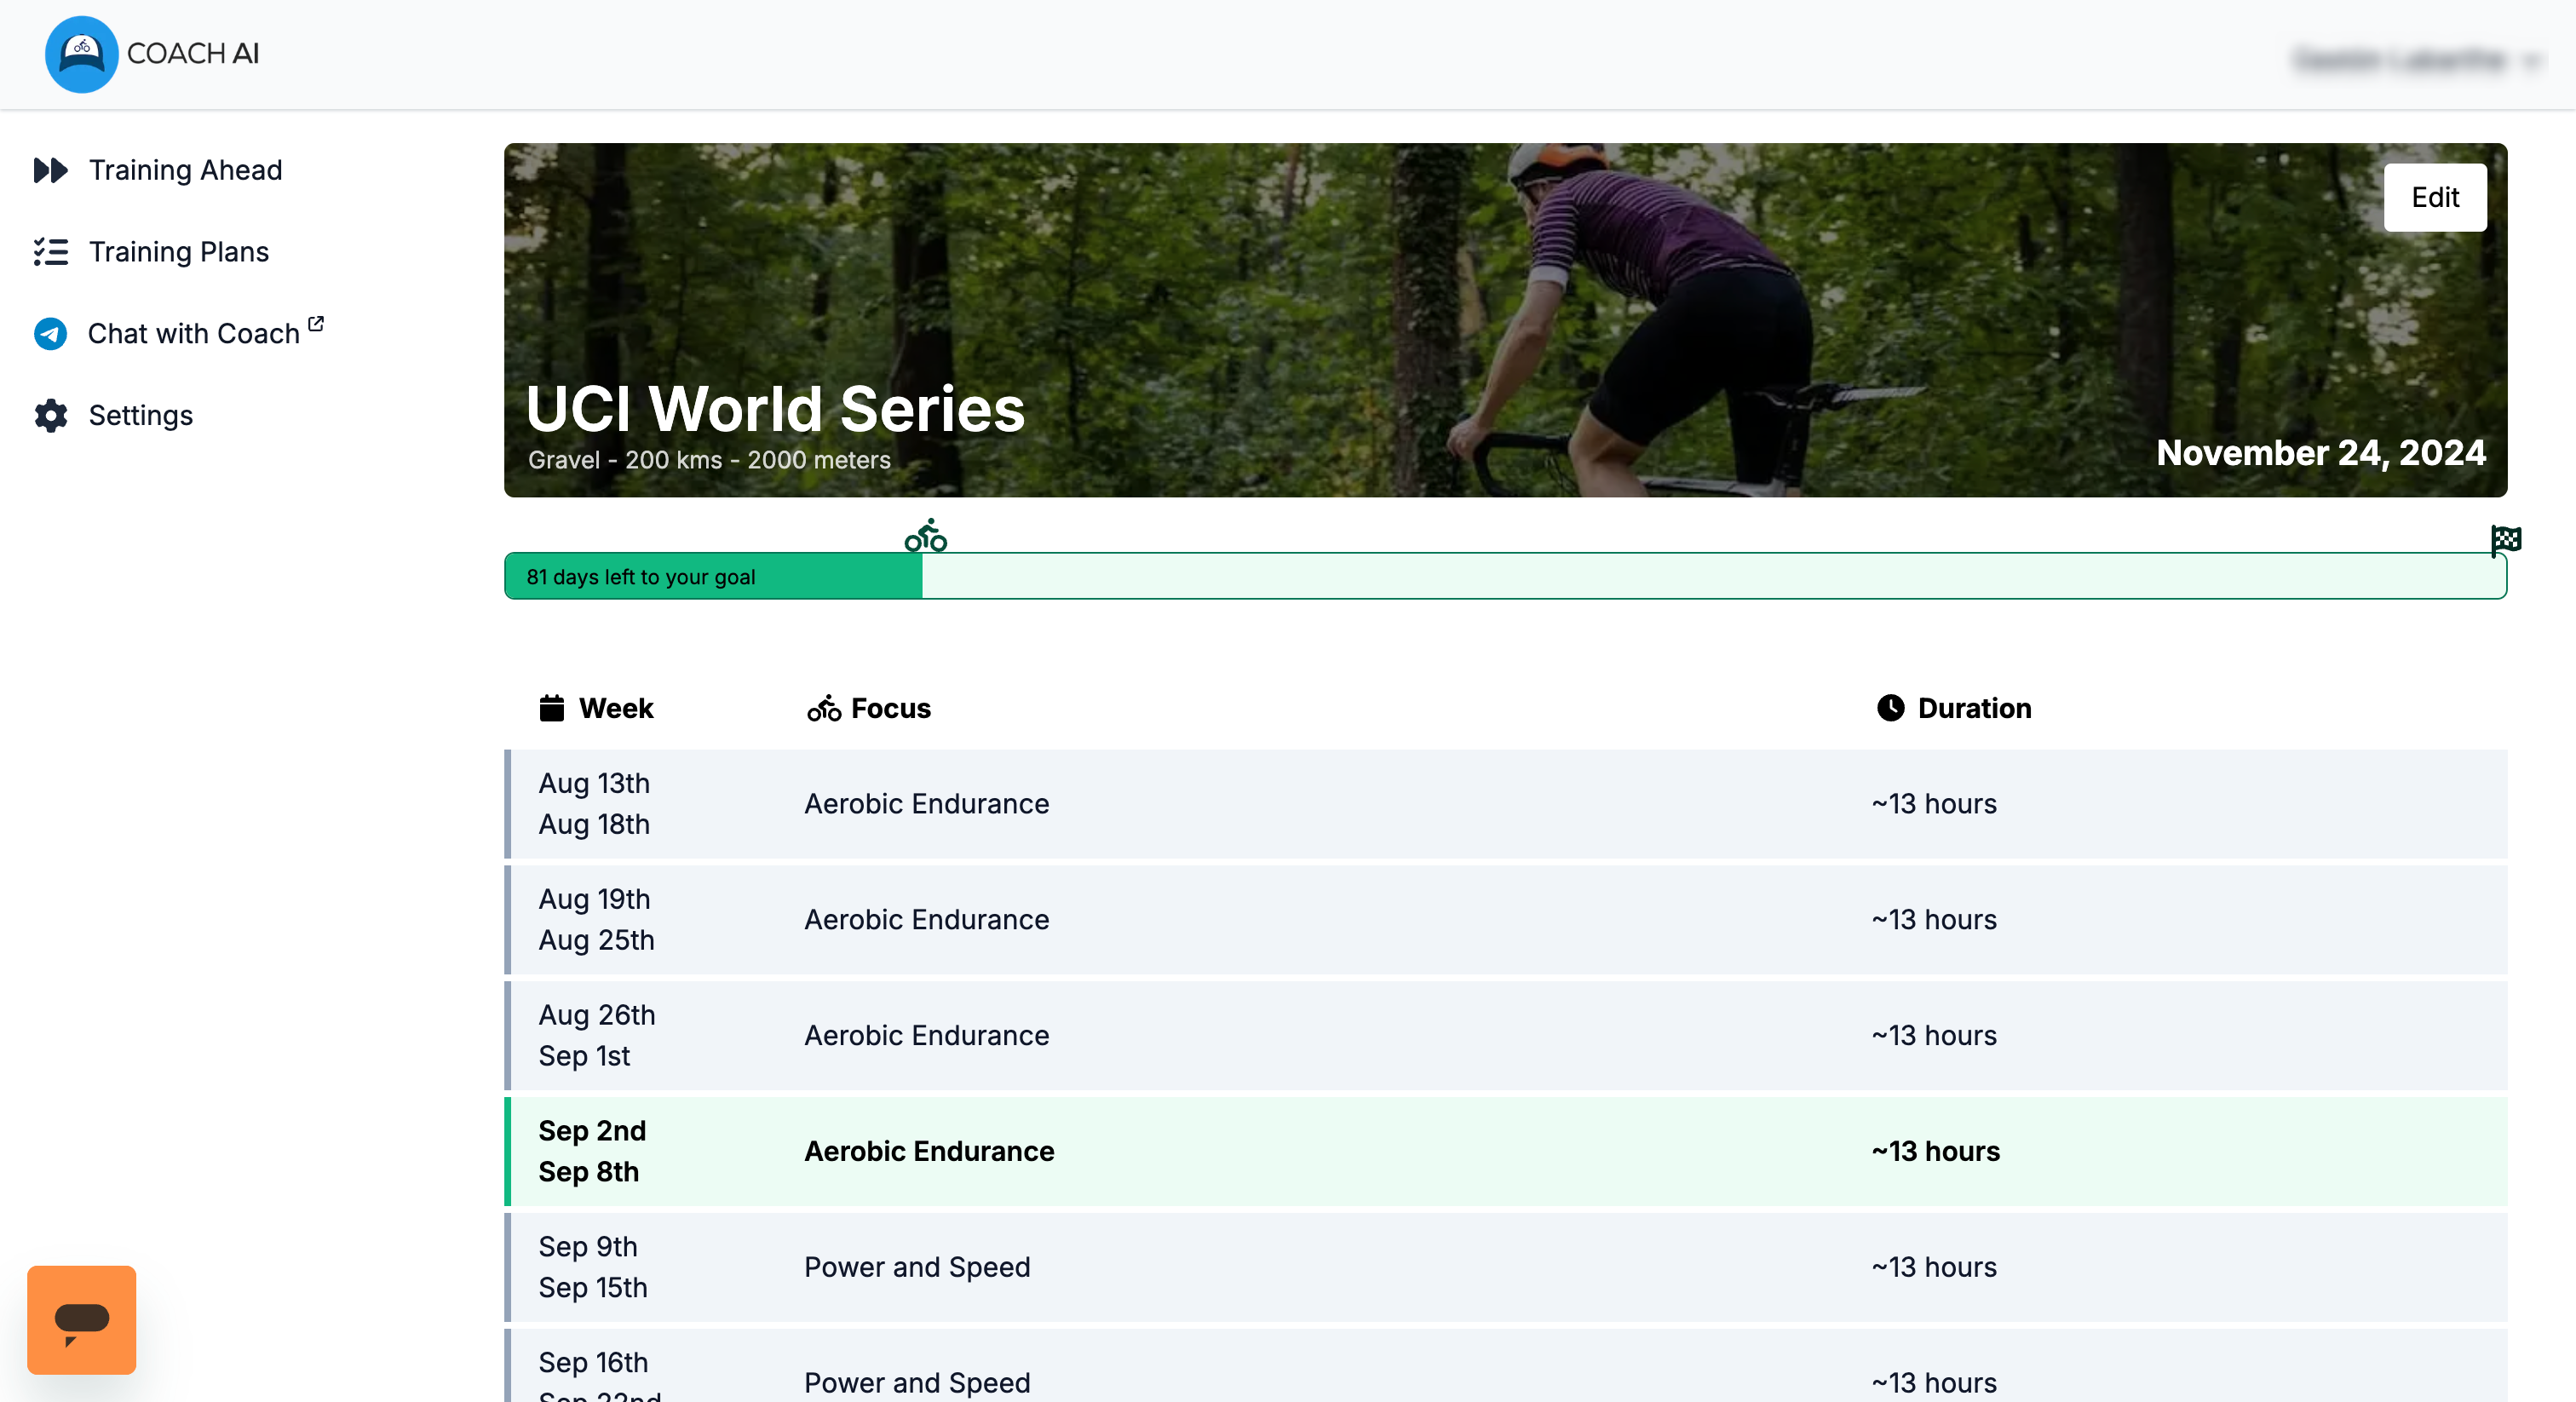Click the cyclist icon on progress bar
Screen dimensions: 2576x1402
click(925, 537)
